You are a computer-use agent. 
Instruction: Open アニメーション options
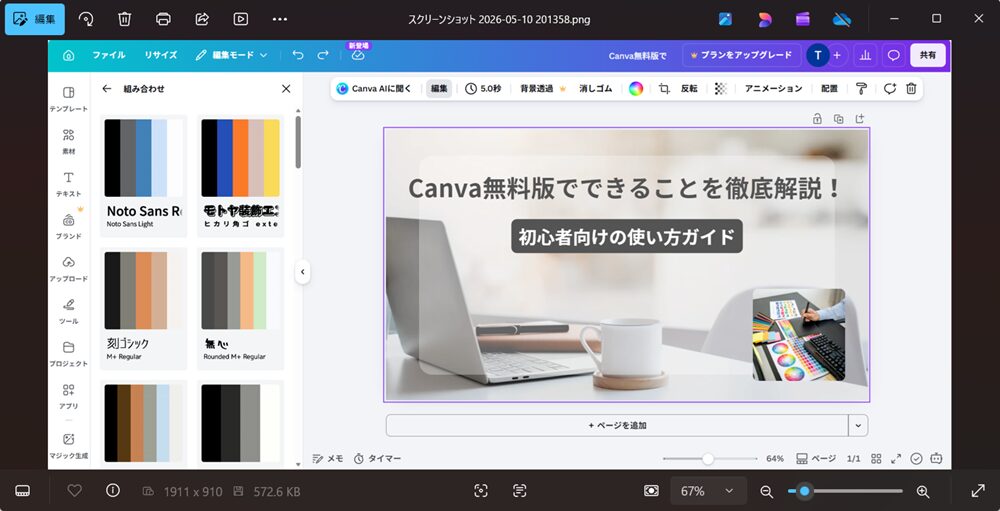774,89
